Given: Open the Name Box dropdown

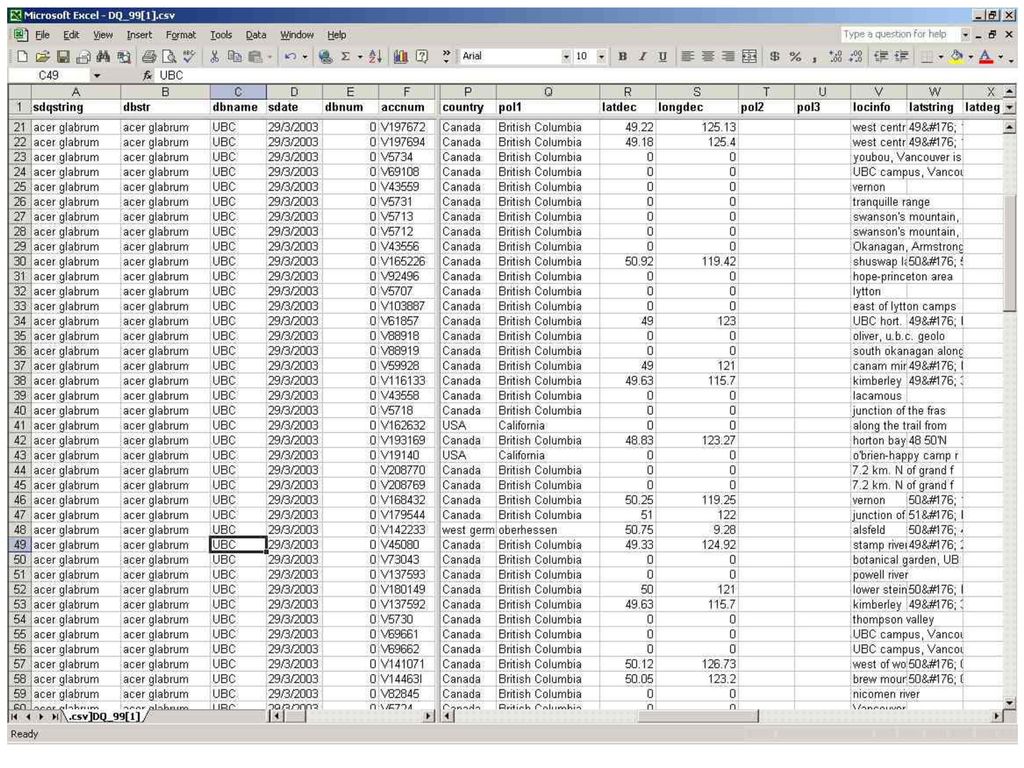Looking at the screenshot, I should pos(97,76).
